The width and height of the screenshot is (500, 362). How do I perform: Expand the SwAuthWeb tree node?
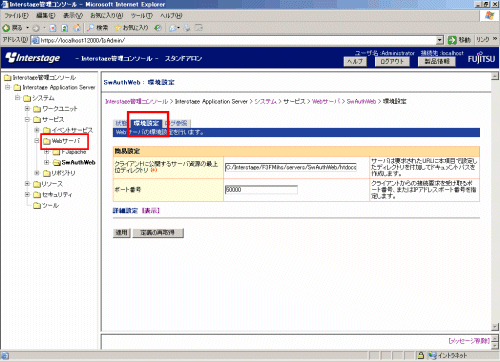(47, 162)
